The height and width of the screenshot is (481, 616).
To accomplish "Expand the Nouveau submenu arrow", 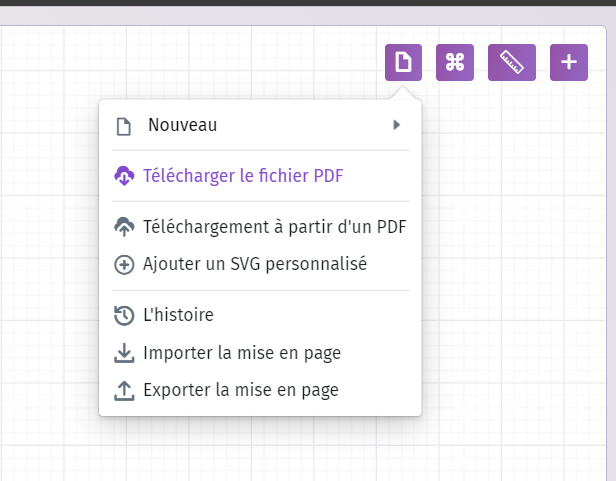I will (x=396, y=125).
